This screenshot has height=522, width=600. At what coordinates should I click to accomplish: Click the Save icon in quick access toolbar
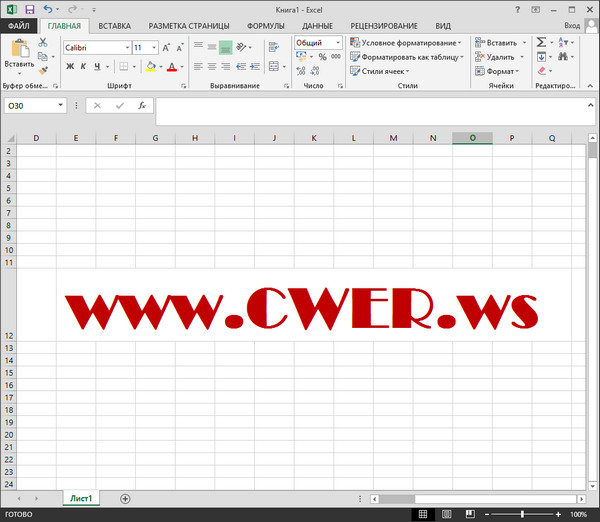29,8
